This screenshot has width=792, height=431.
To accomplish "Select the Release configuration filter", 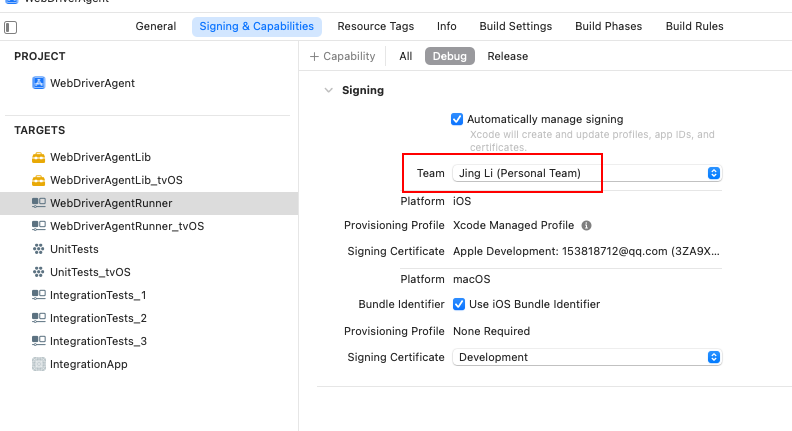I will click(x=507, y=57).
